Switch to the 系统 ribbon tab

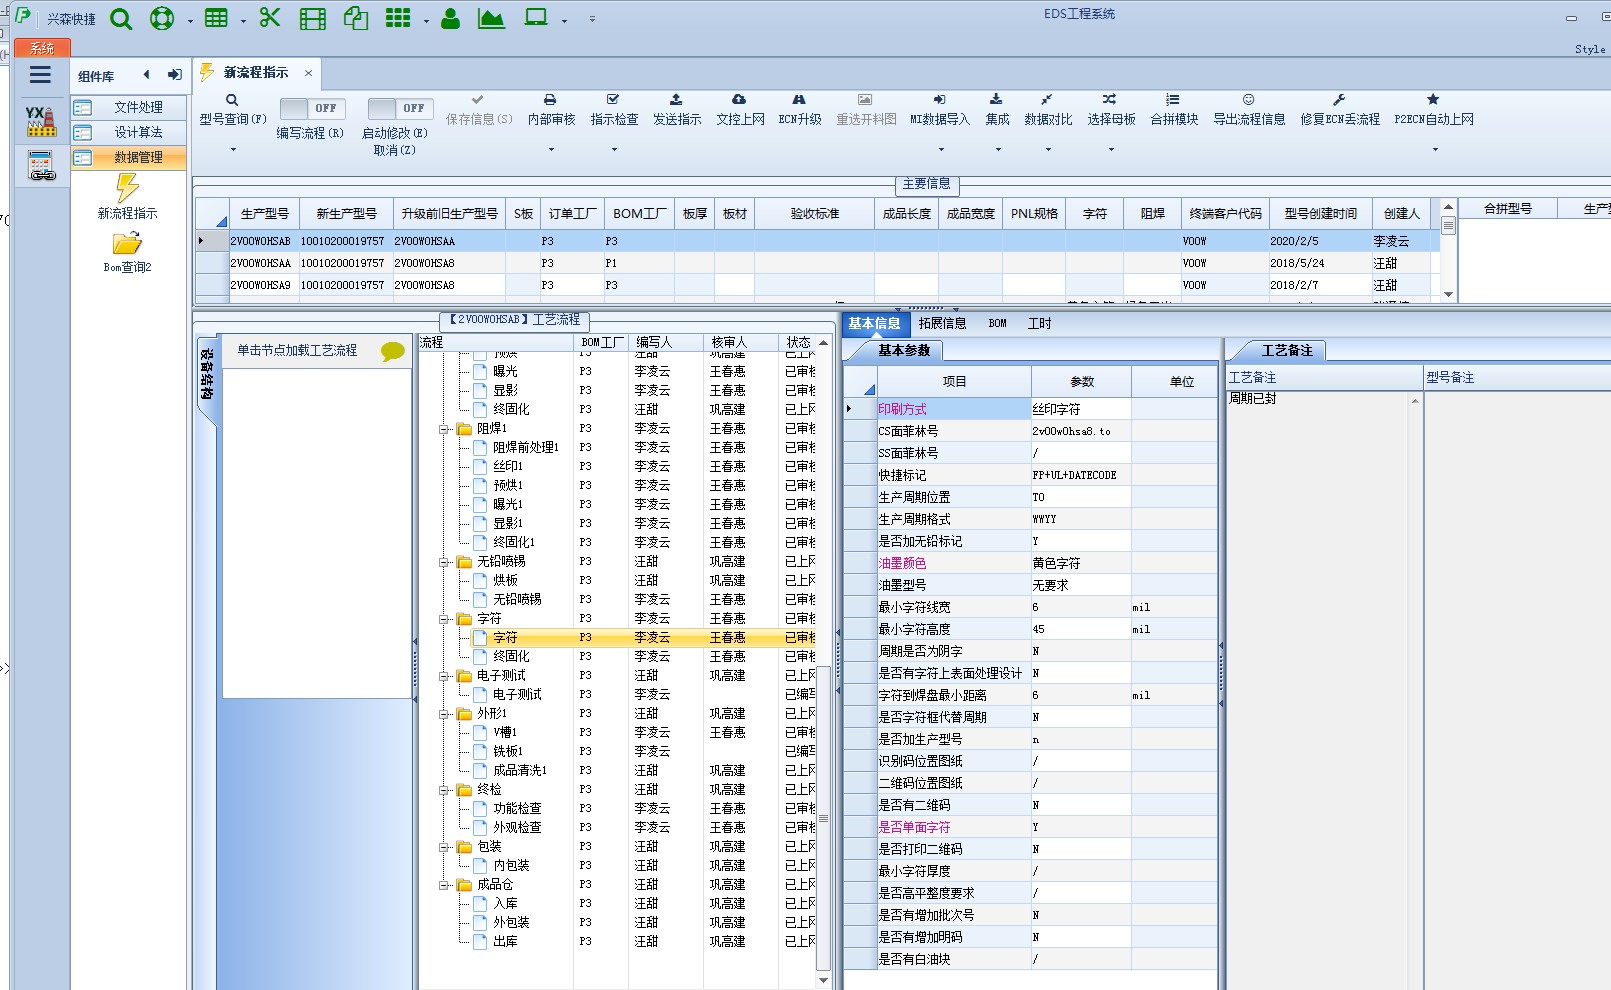[42, 48]
